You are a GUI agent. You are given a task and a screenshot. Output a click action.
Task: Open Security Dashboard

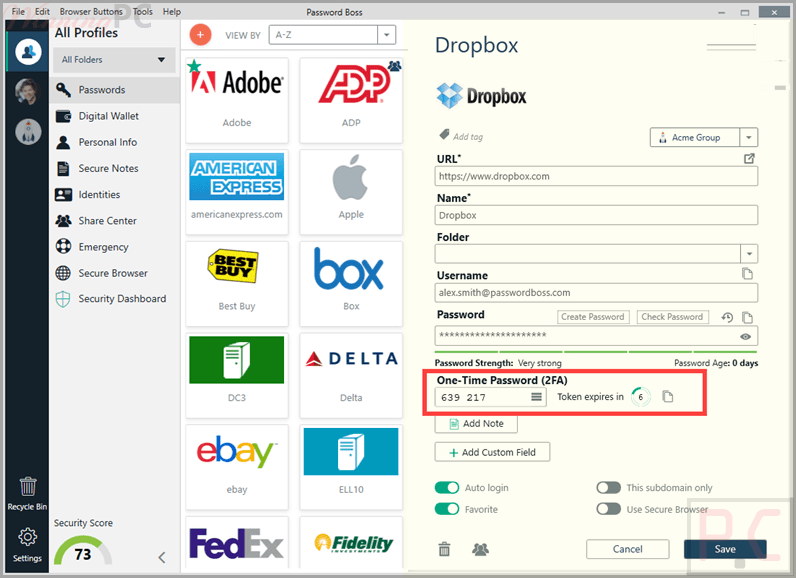tap(115, 299)
